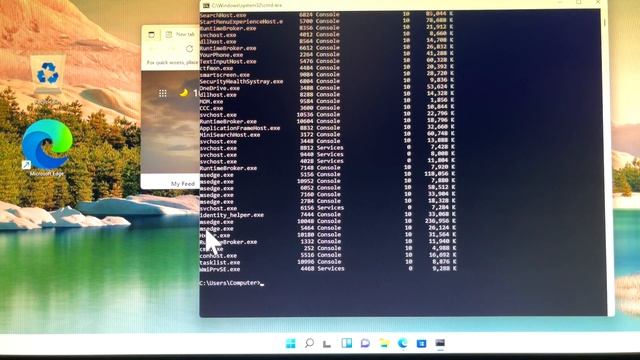Click the smartscreen.exe process row
Image resolution: width=640 pixels, height=360 pixels.
327,74
